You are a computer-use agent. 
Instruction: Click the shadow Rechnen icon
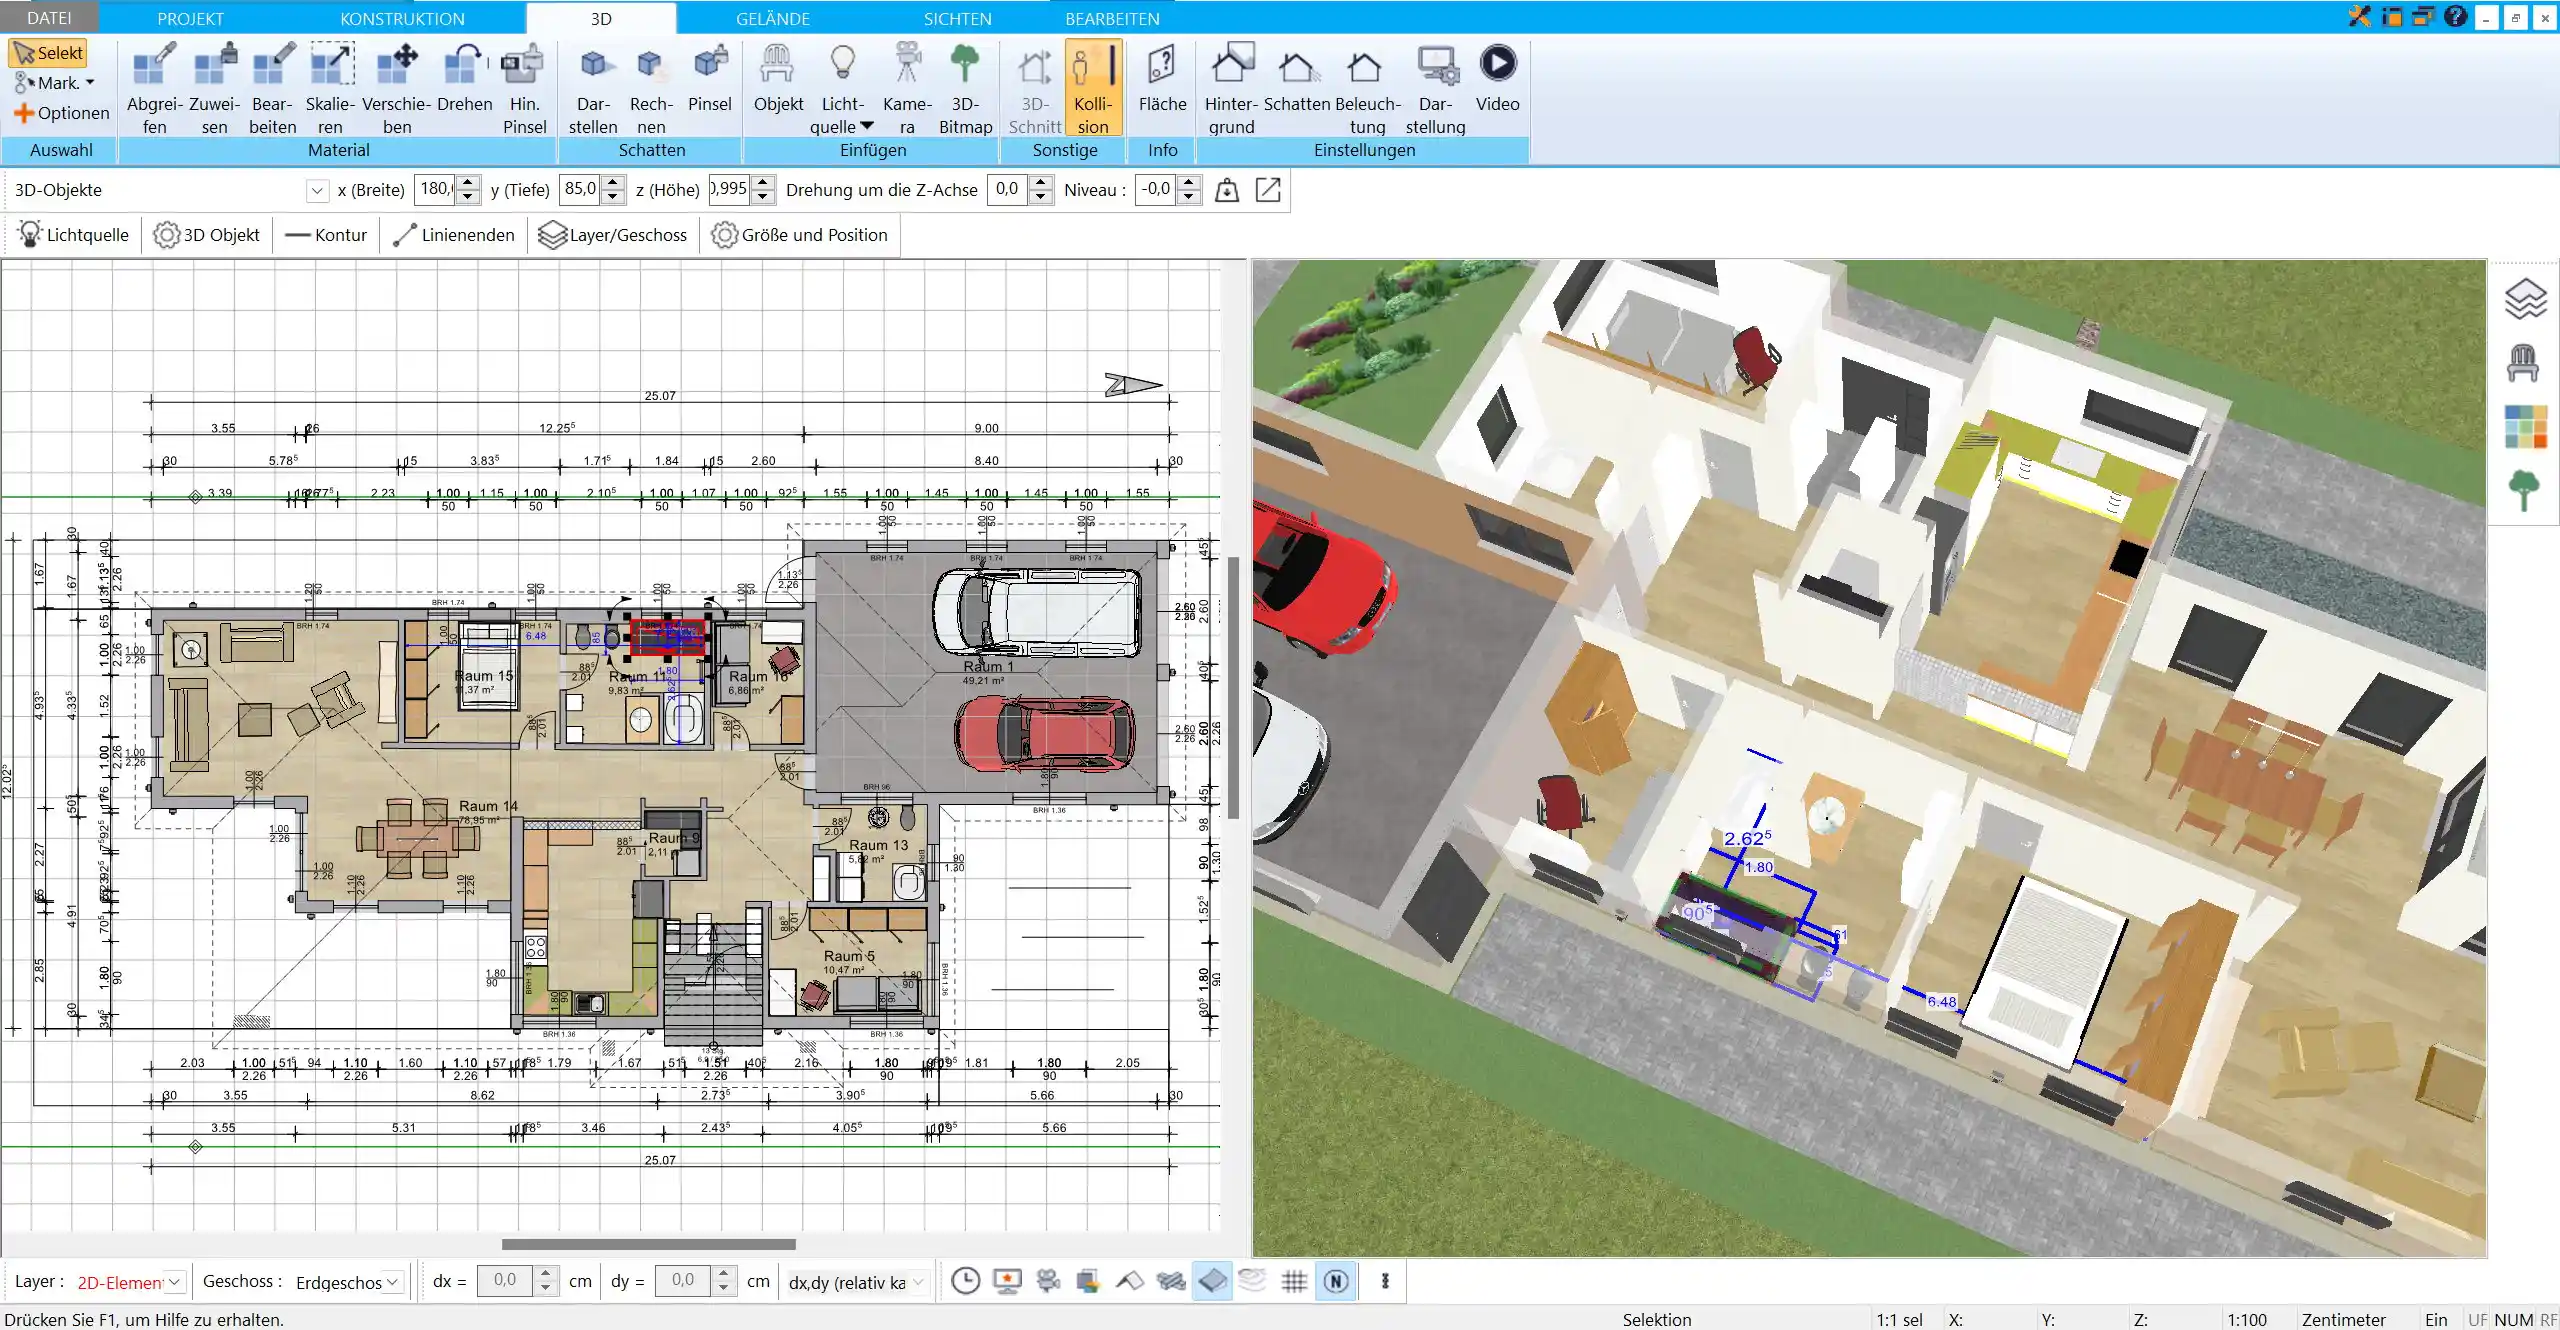(651, 88)
